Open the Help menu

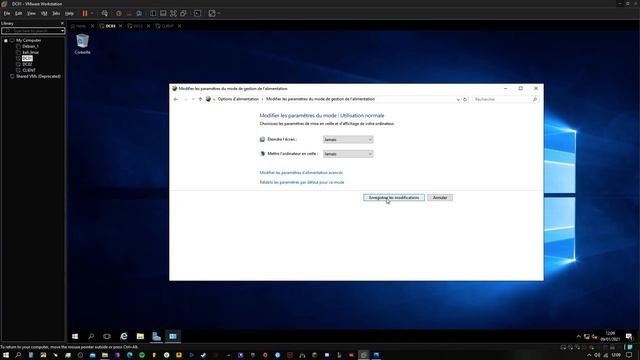click(x=69, y=13)
